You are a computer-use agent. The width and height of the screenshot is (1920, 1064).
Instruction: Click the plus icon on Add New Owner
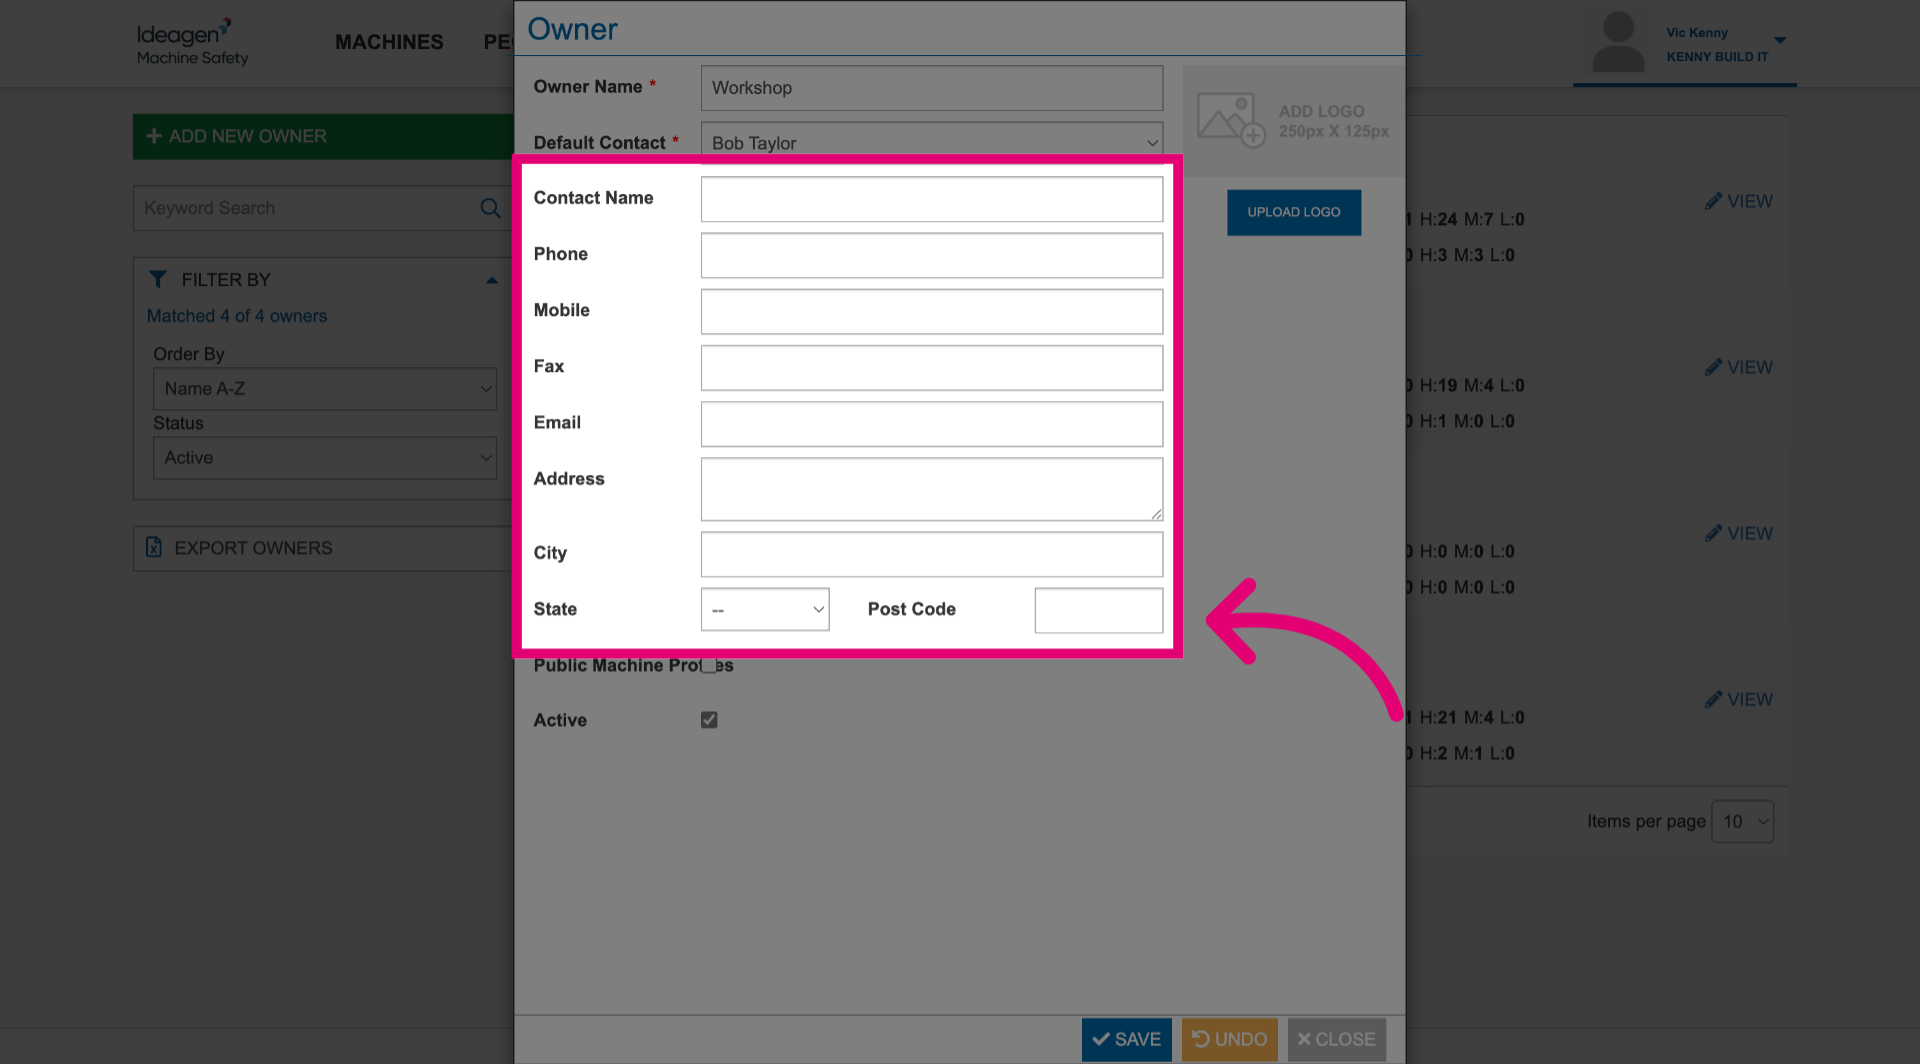[x=154, y=136]
